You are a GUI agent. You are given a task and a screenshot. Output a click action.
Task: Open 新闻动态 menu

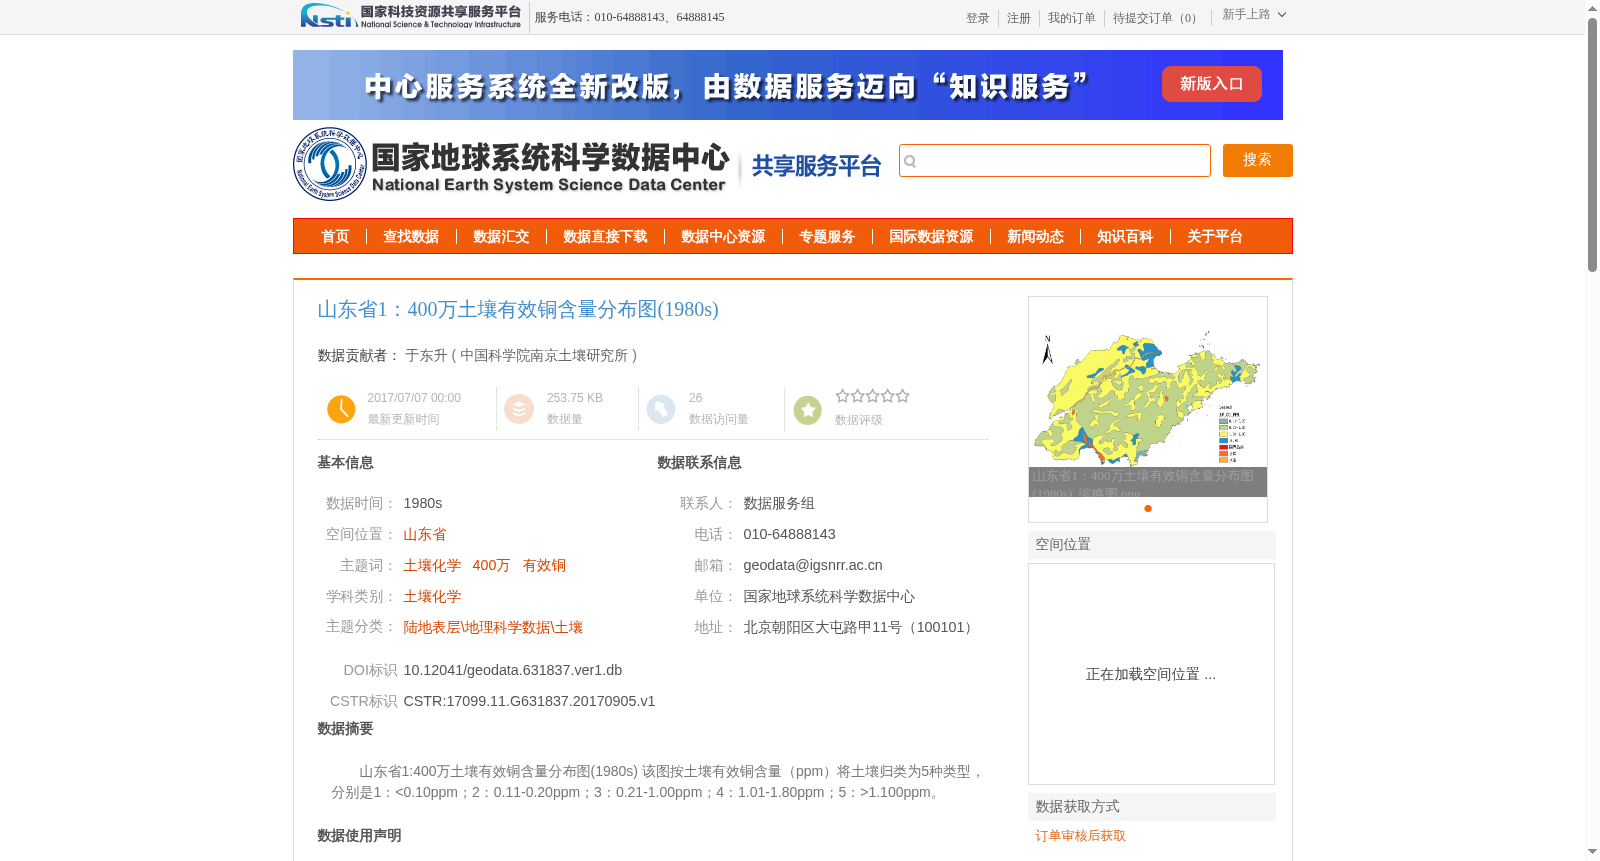click(1035, 237)
